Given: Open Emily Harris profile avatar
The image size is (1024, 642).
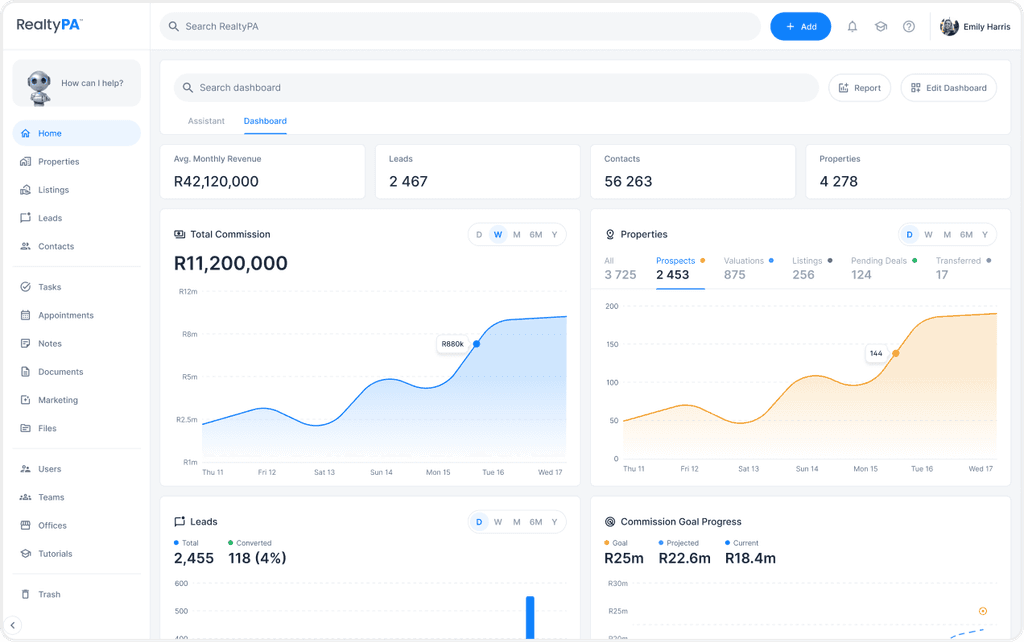Looking at the screenshot, I should [x=949, y=27].
